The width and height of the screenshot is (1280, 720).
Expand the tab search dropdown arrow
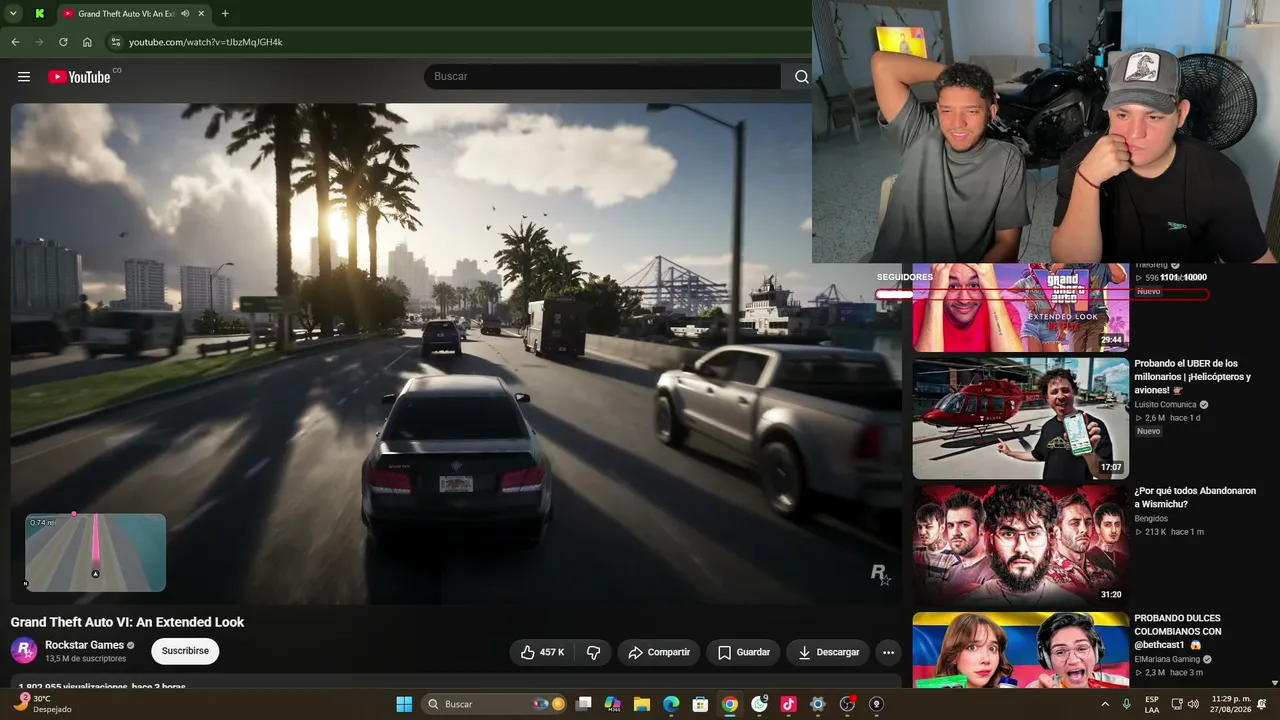click(13, 14)
